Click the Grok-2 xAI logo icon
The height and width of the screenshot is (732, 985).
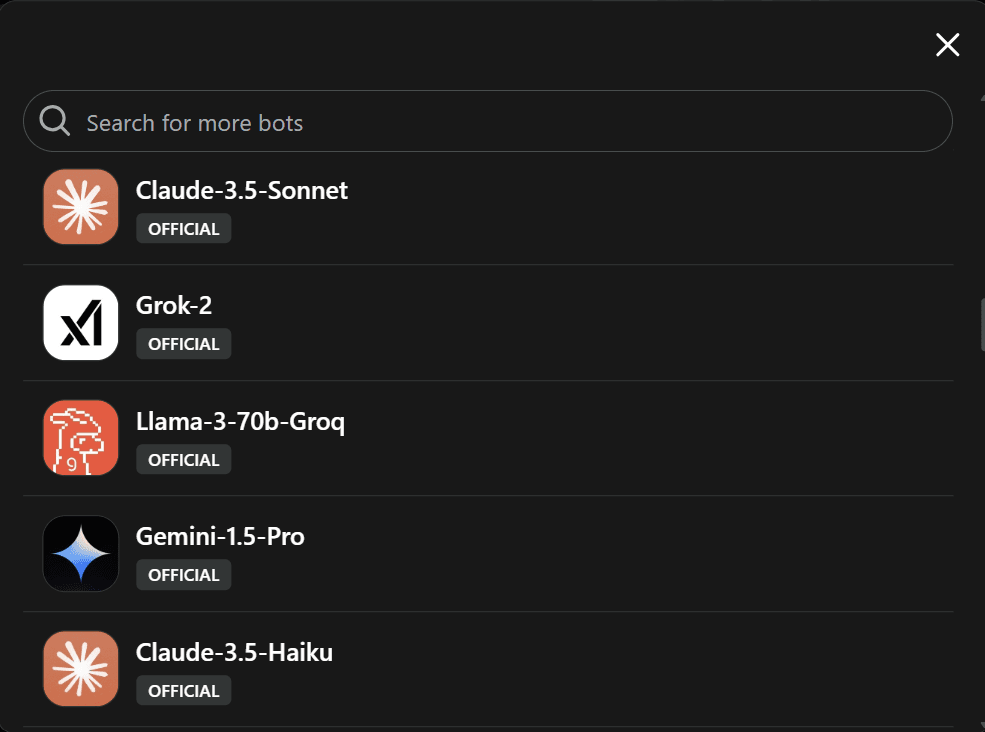(x=81, y=323)
